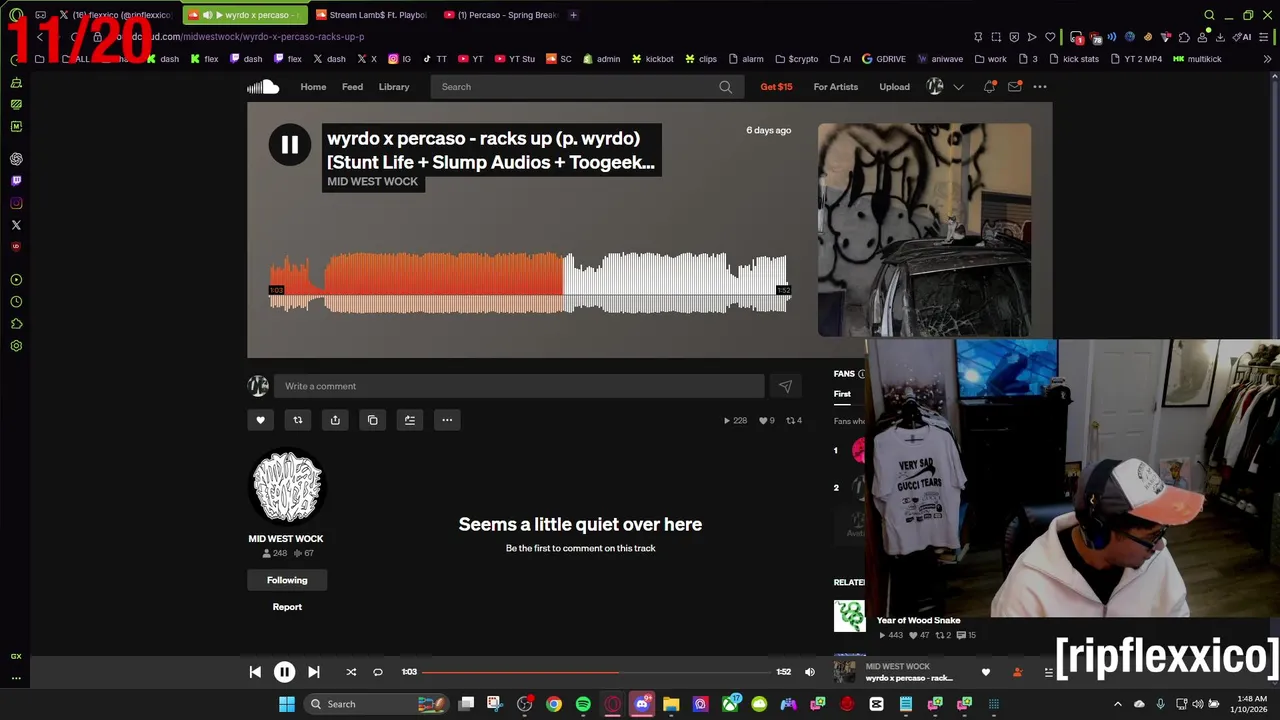This screenshot has height=720, width=1280.
Task: Click the SoundCloud search field
Action: pos(586,87)
